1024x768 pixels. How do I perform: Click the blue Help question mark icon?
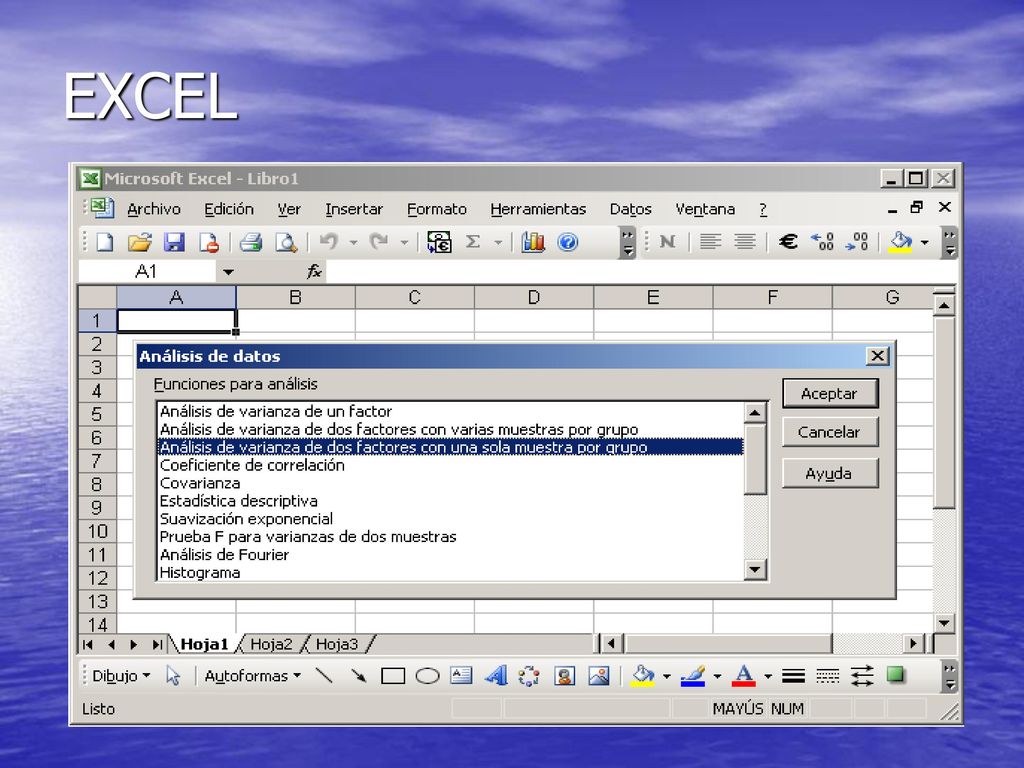coord(568,242)
